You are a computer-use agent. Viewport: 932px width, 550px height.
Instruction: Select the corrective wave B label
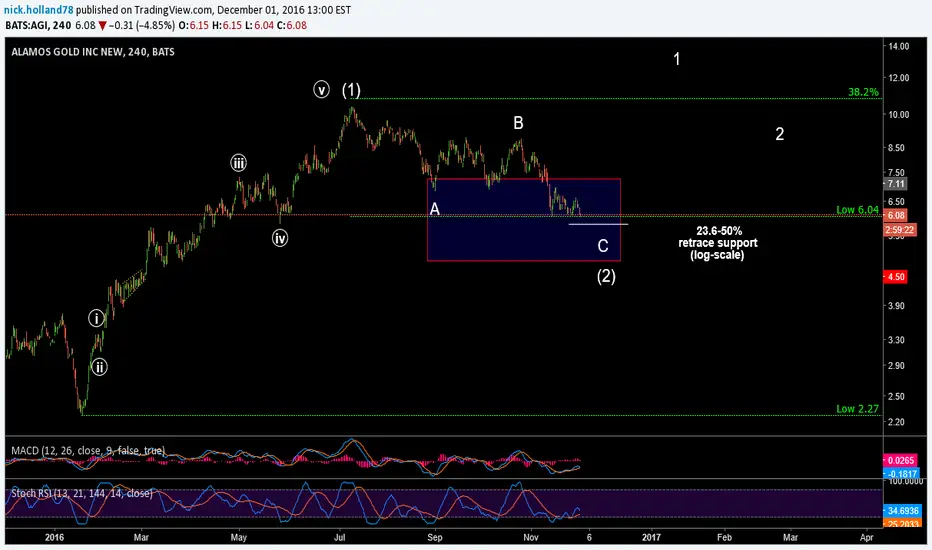point(518,123)
